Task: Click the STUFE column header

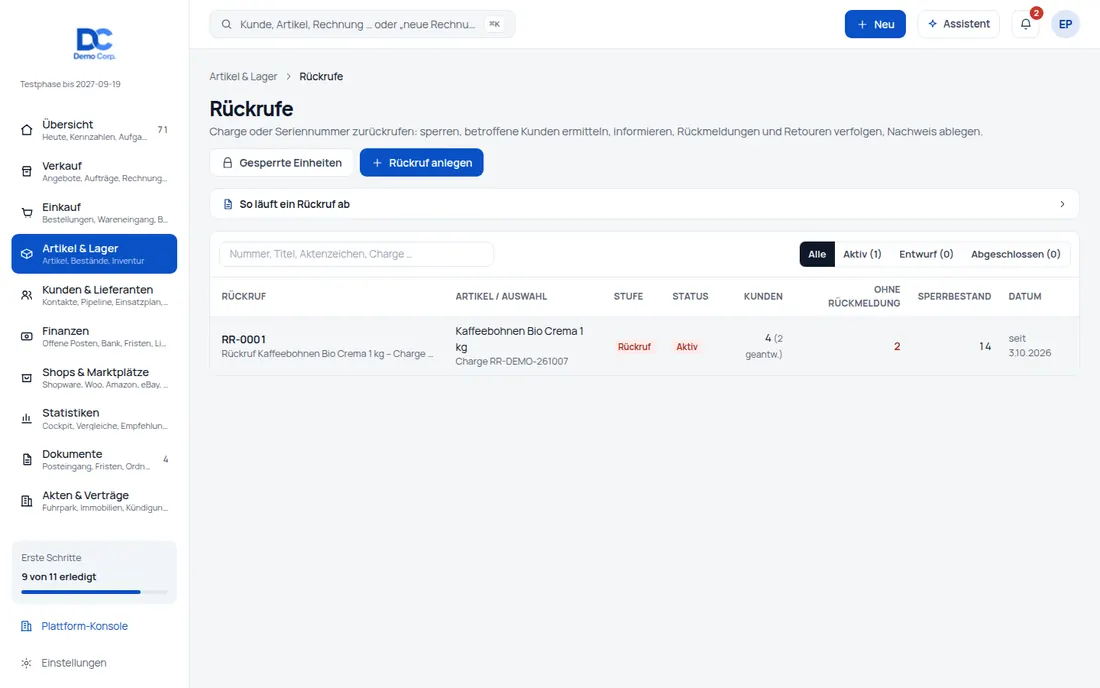Action: (628, 297)
